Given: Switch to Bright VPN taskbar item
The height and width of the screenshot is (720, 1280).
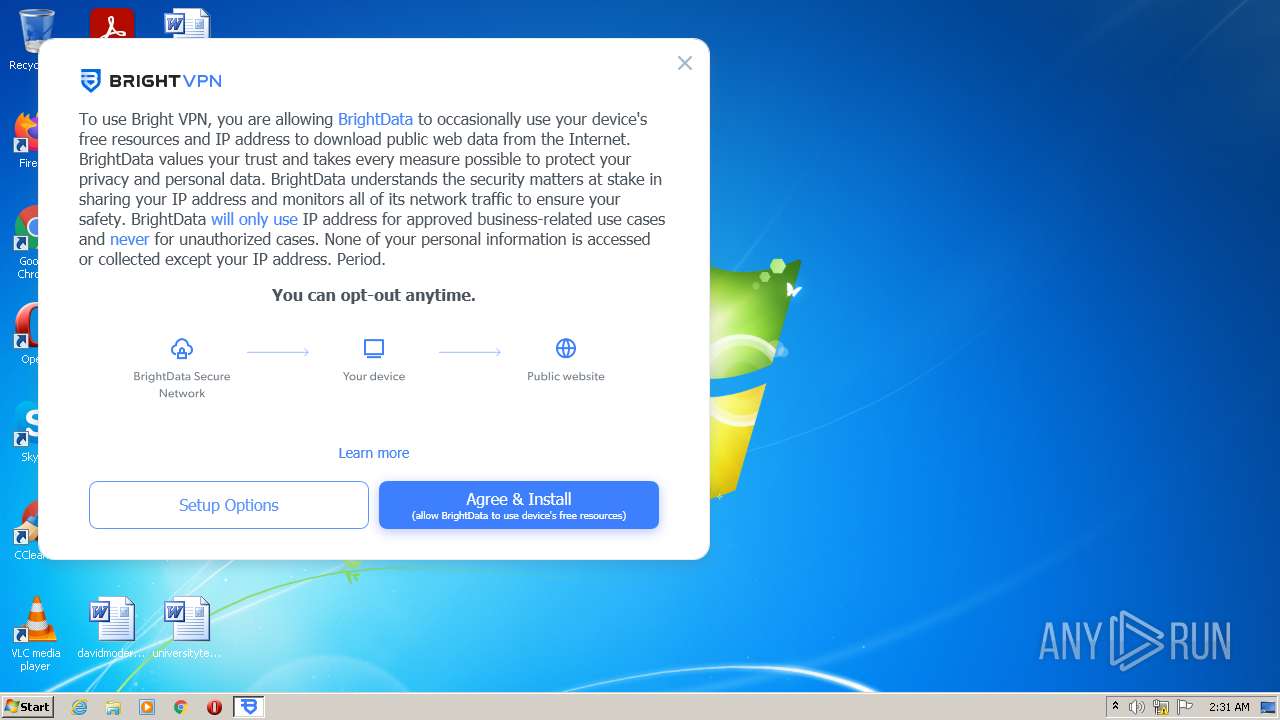Looking at the screenshot, I should 248,707.
